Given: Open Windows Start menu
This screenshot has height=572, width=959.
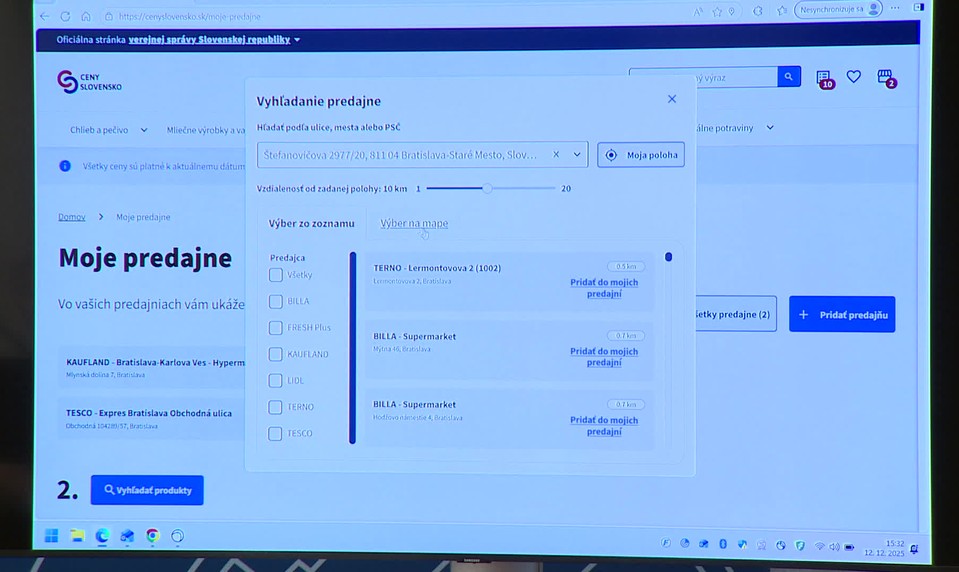Looking at the screenshot, I should point(51,536).
